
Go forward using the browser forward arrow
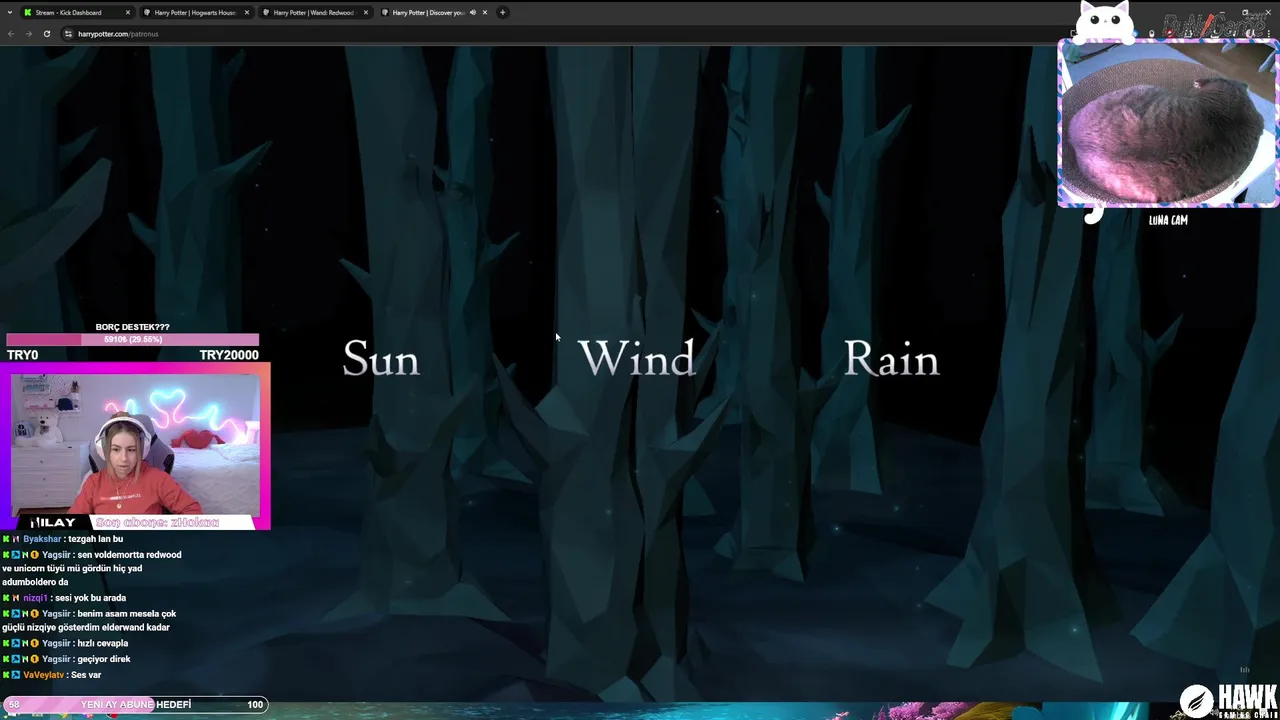(x=28, y=34)
